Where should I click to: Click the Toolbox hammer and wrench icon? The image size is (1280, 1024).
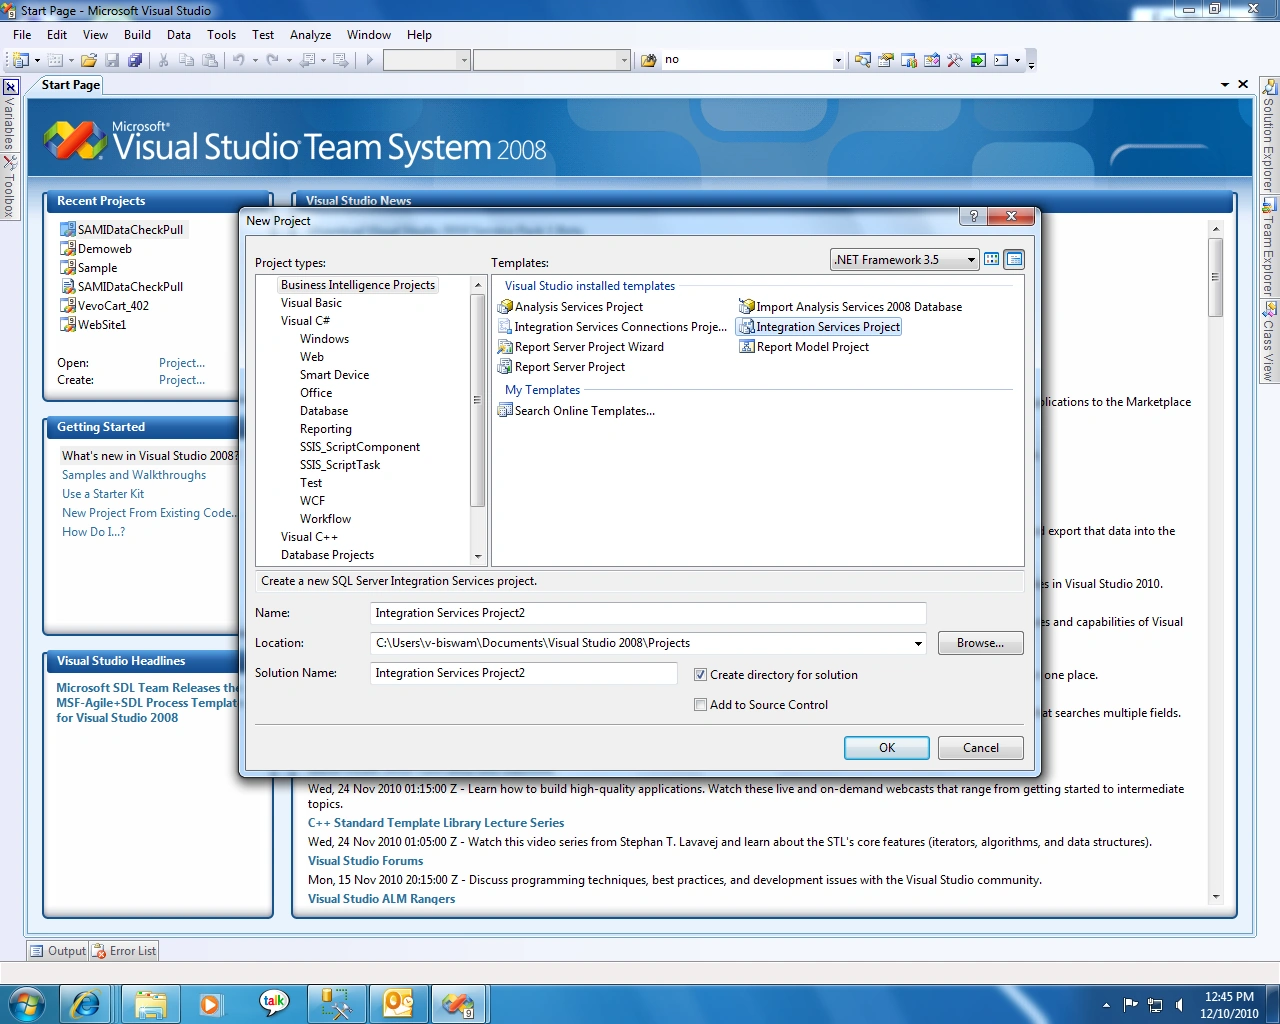[x=954, y=60]
